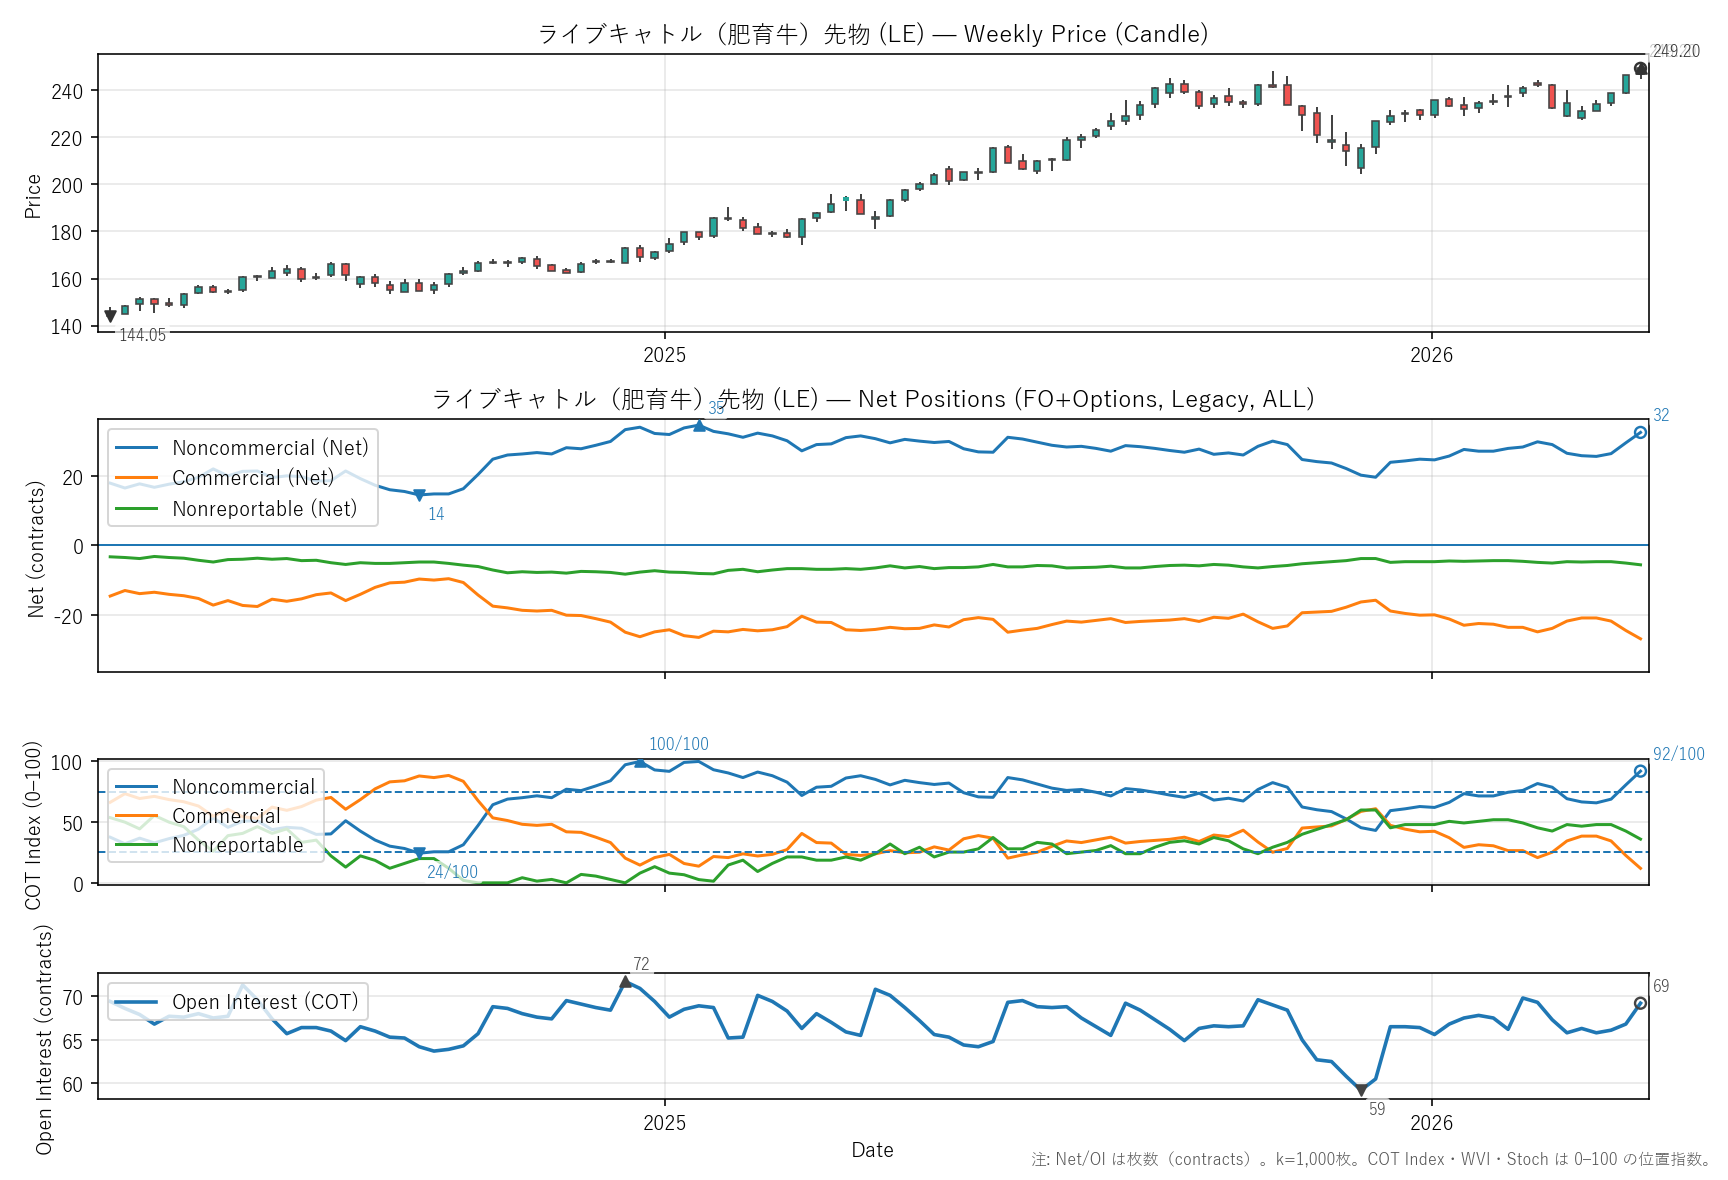The image size is (1728, 1180).
Task: Click the latest Open Interest circle marked 69
Action: coord(1640,1003)
